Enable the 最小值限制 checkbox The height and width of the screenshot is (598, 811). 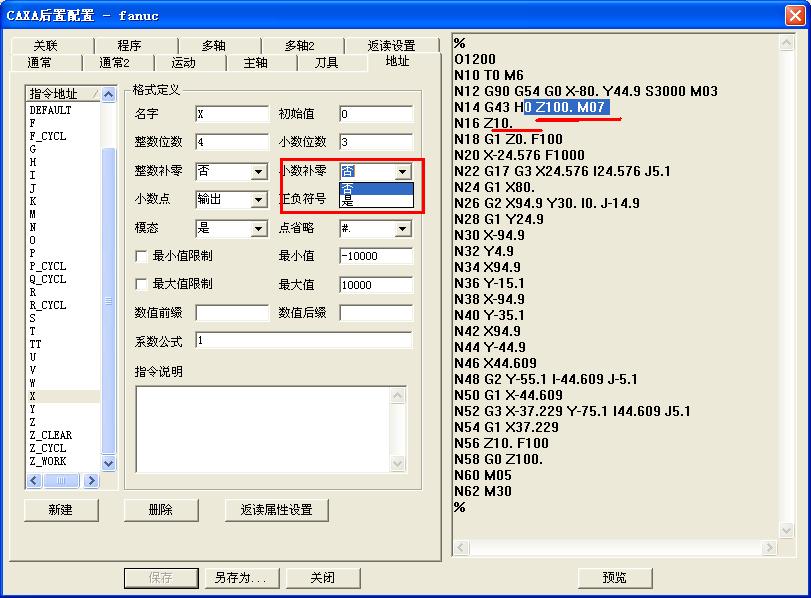(141, 256)
